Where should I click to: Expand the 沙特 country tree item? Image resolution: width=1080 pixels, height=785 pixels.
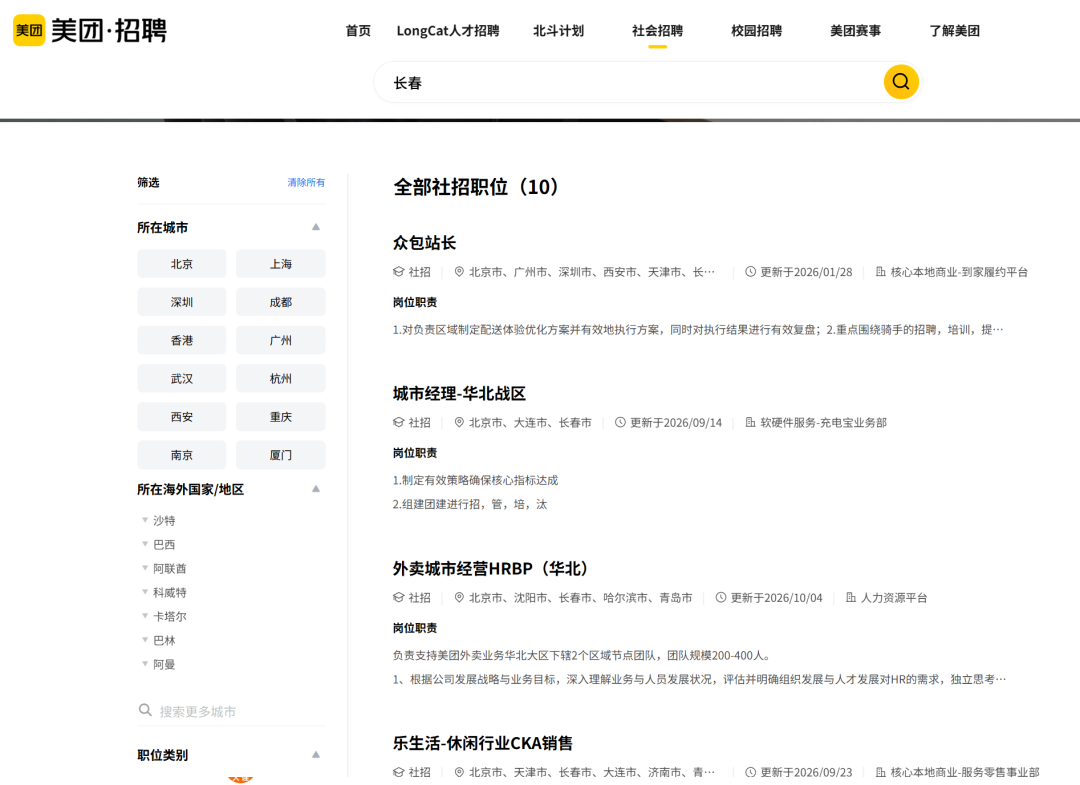point(145,520)
